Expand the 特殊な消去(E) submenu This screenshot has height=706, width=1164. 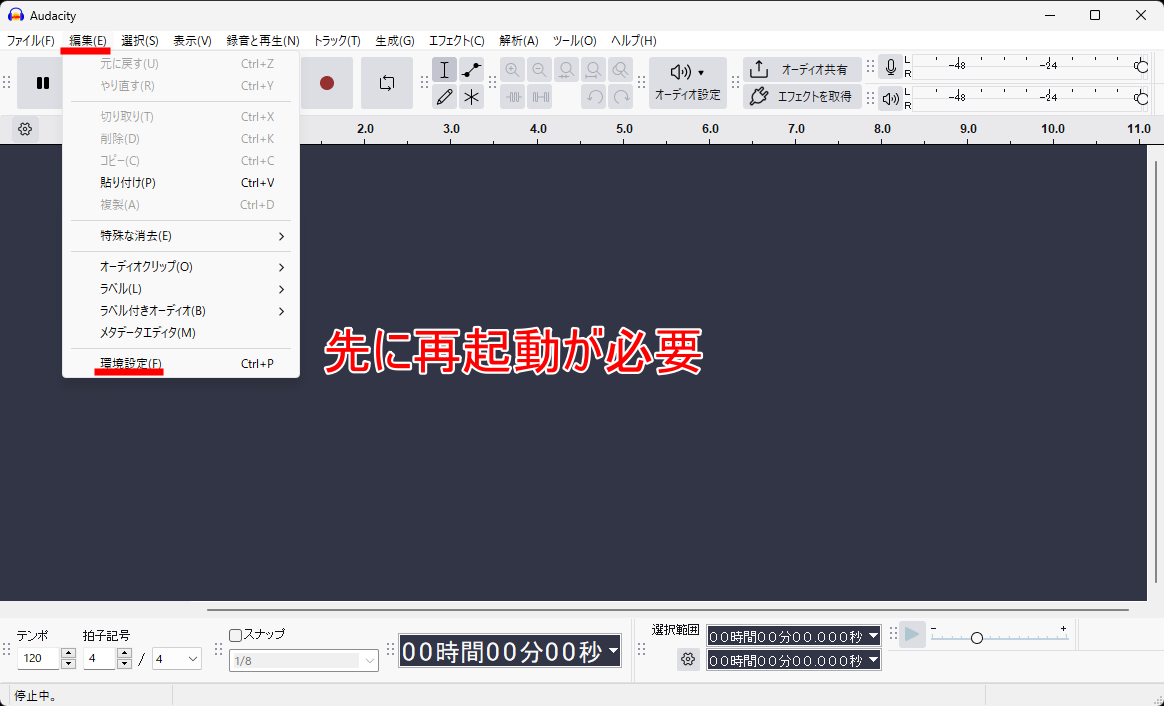[180, 236]
